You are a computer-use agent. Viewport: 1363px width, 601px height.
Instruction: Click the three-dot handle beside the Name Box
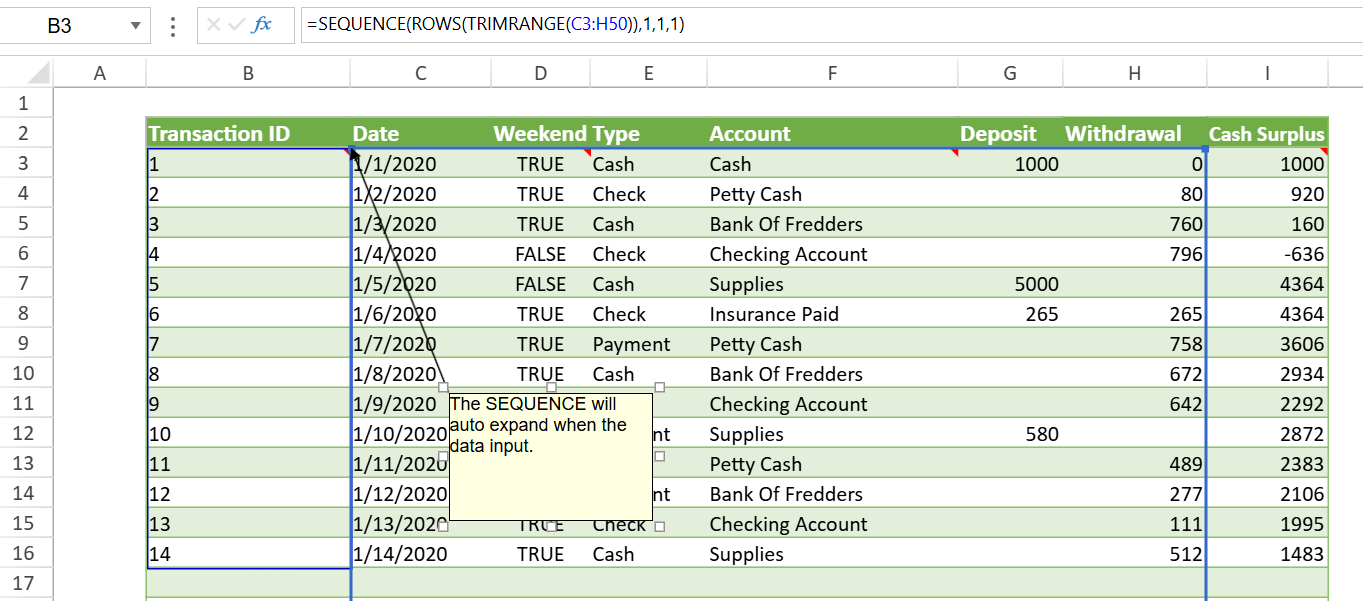point(174,26)
